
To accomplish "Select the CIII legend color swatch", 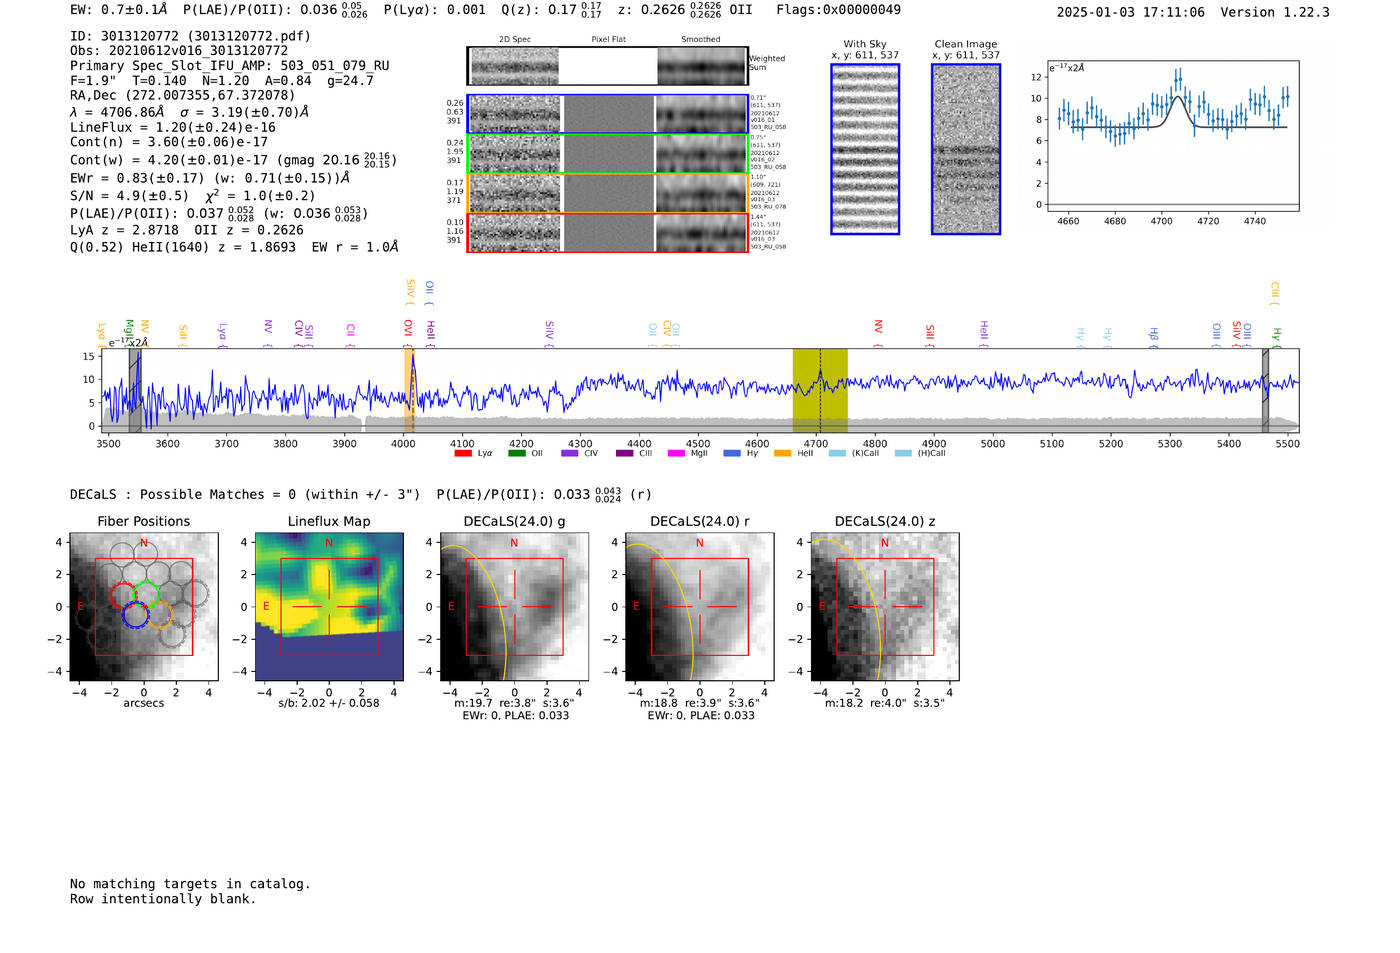I will (x=625, y=453).
